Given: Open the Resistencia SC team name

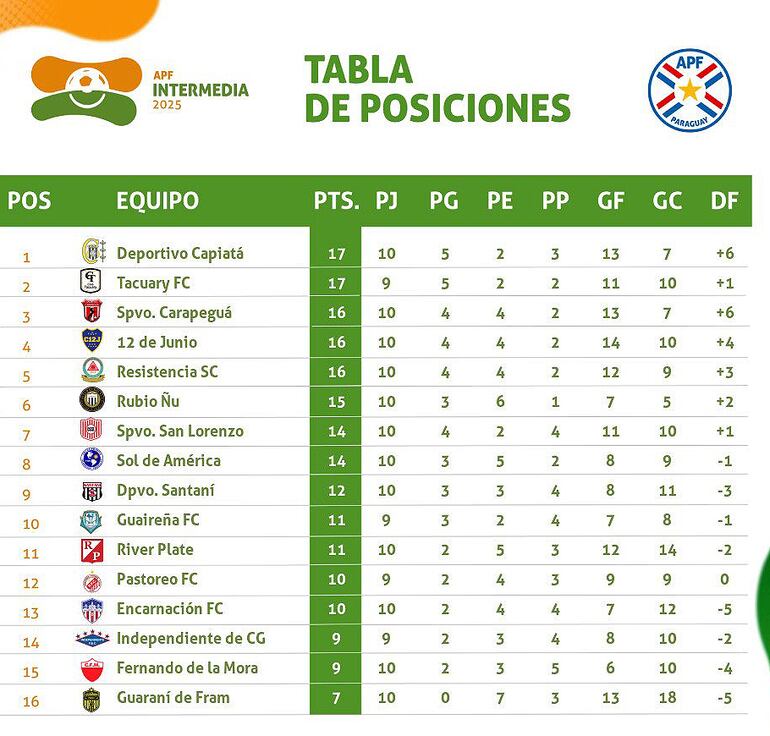Looking at the screenshot, I should pyautogui.click(x=167, y=372).
